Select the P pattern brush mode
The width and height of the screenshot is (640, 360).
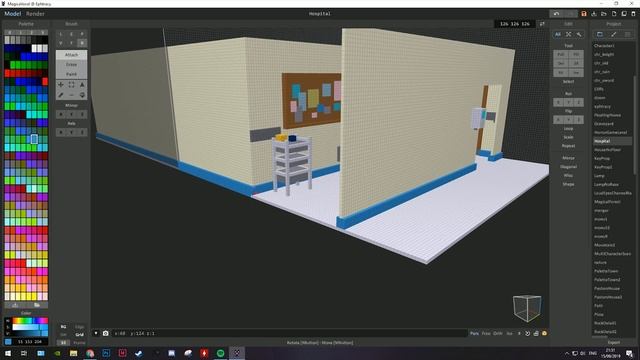point(82,34)
